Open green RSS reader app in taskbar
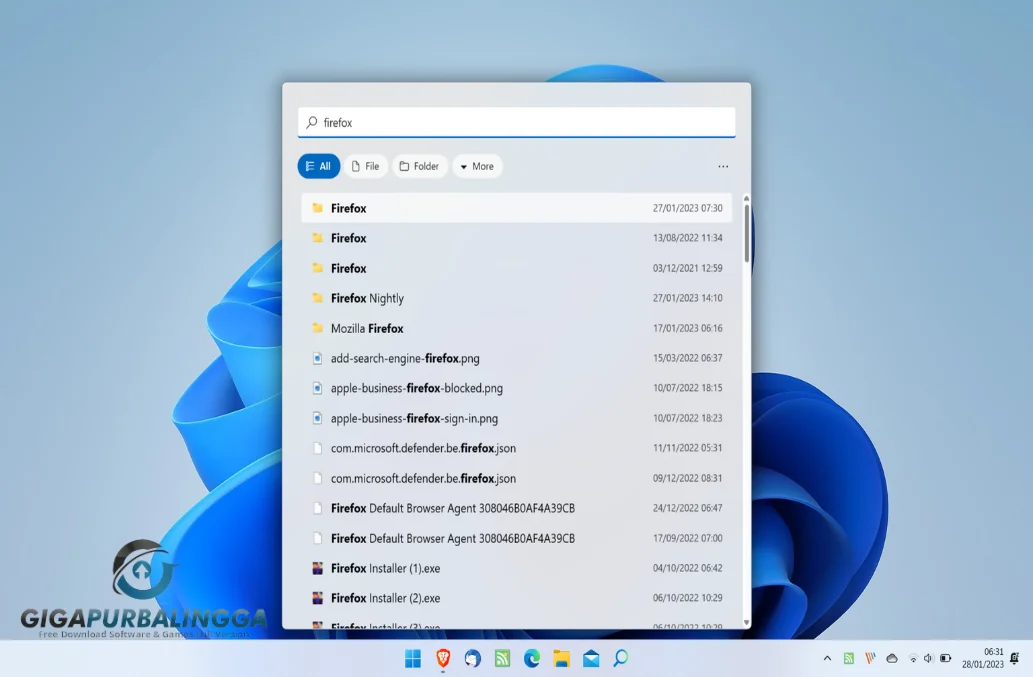Screen dimensions: 1033x677 coord(503,658)
